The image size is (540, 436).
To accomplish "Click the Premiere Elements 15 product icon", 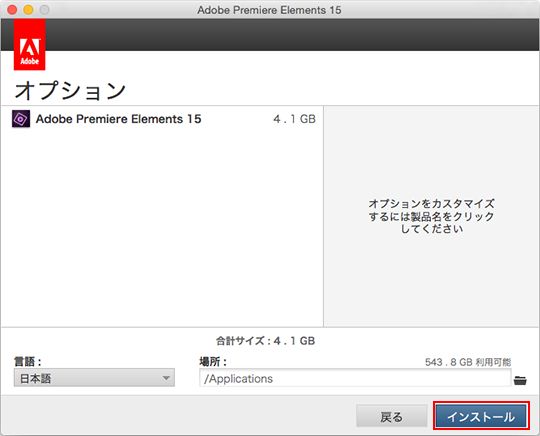I will click(21, 119).
